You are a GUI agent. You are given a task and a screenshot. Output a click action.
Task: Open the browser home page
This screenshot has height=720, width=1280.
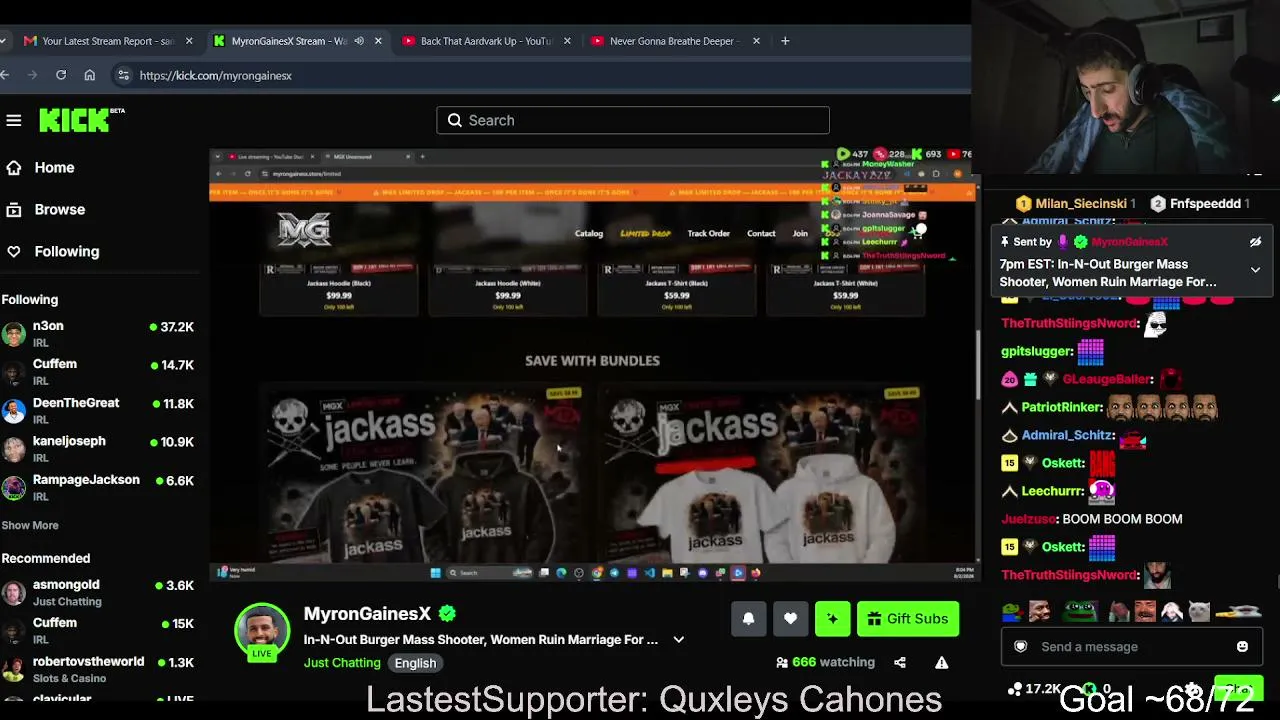click(90, 75)
